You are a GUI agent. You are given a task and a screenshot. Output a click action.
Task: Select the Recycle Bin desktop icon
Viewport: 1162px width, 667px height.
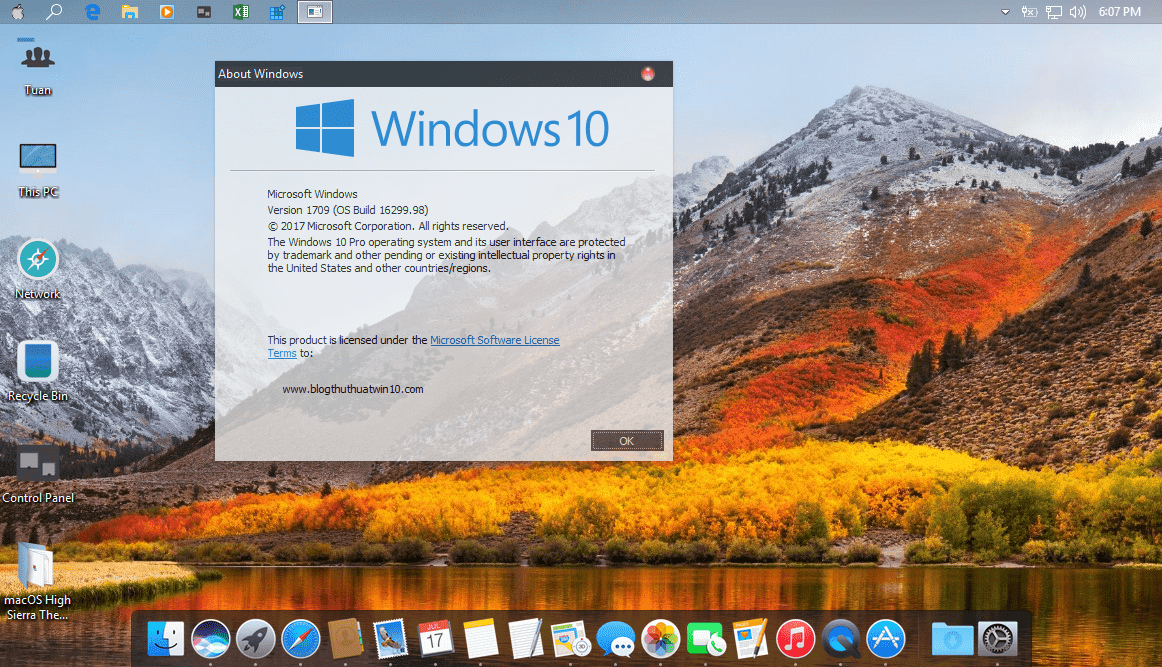click(38, 371)
